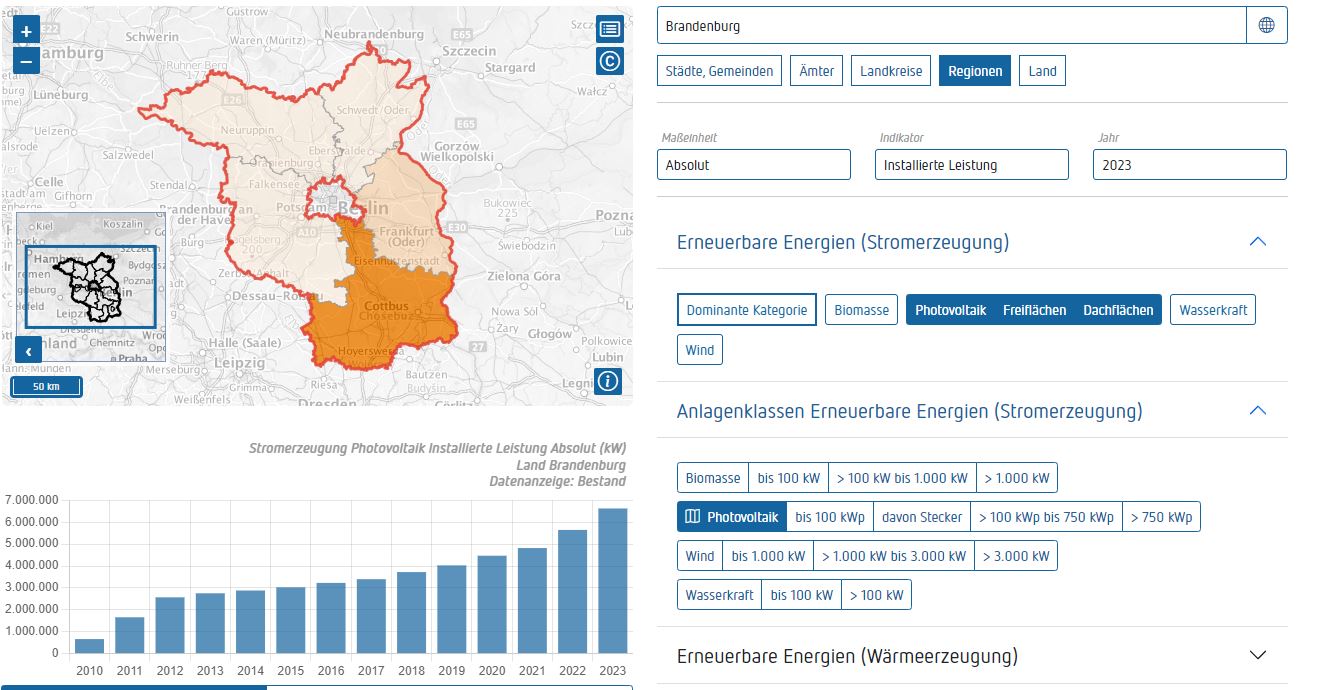Select the > 750 kWp class filter
1344x690 pixels.
click(x=1162, y=516)
